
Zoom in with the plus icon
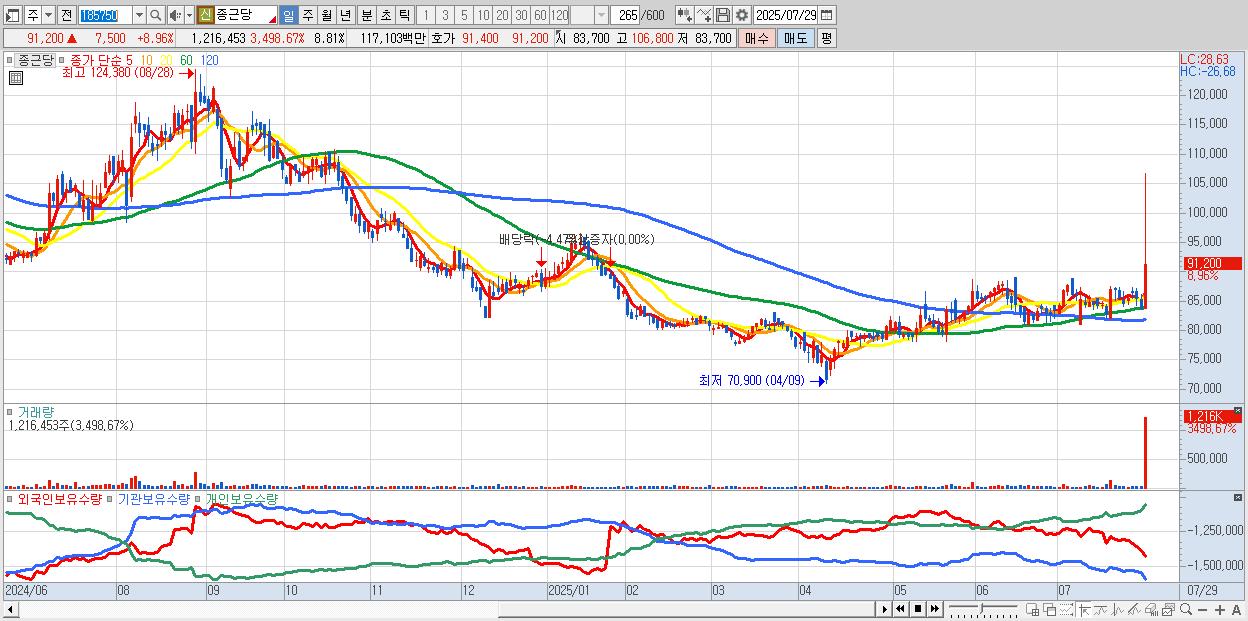point(1219,610)
